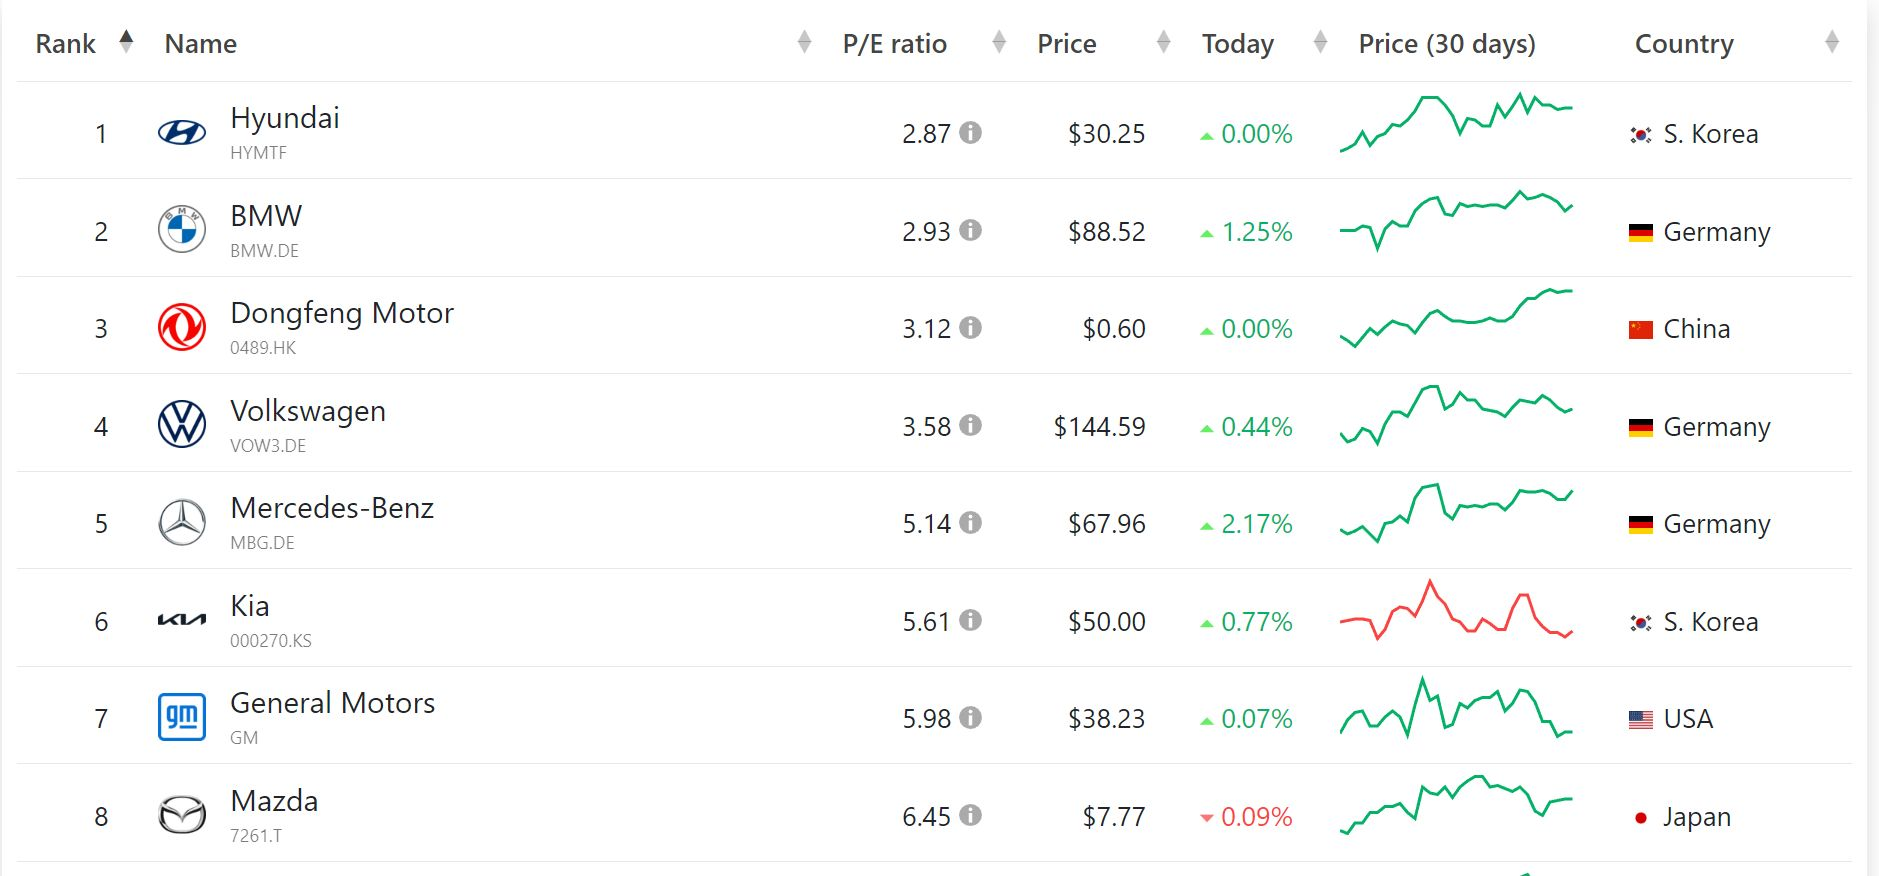The height and width of the screenshot is (876, 1879).
Task: Click BMW's 30-day price chart
Action: (1455, 218)
